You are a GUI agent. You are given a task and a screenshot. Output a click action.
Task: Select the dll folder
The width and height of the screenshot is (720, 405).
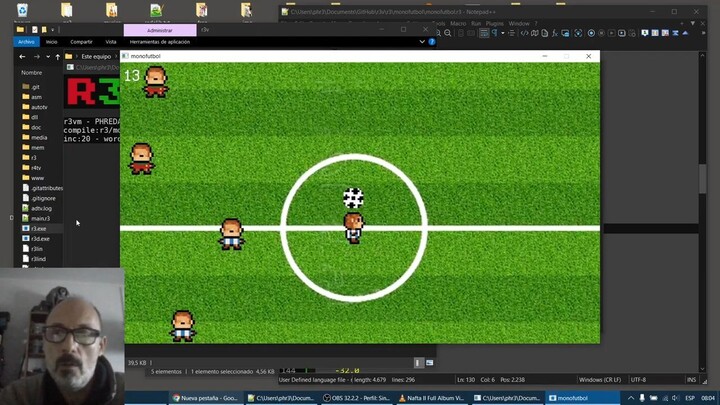(30, 117)
